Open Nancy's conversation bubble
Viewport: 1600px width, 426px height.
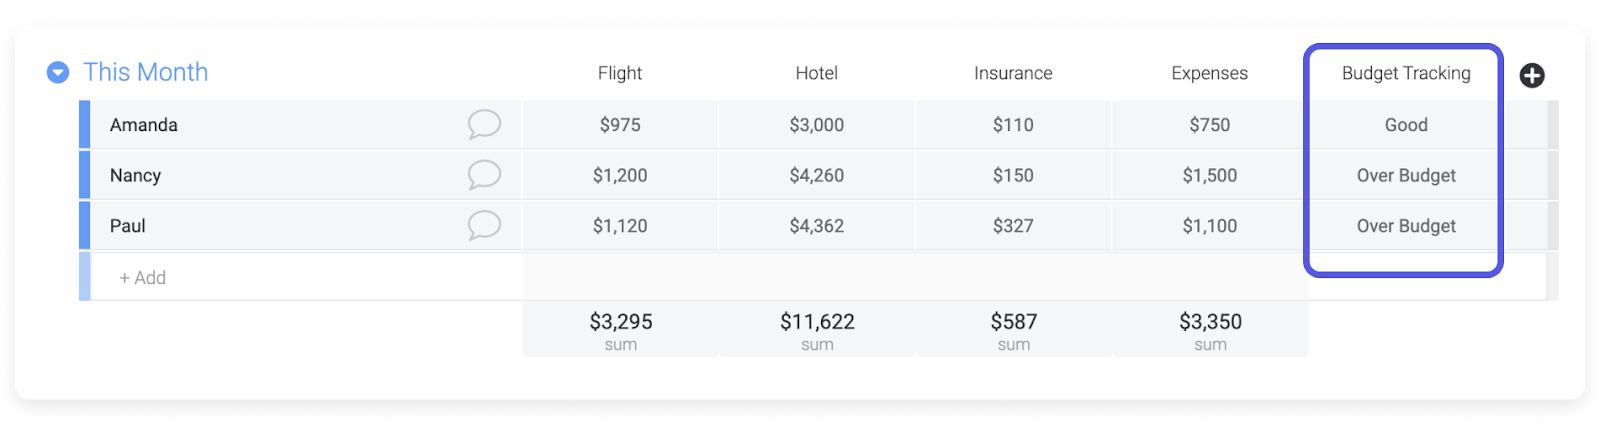point(484,175)
